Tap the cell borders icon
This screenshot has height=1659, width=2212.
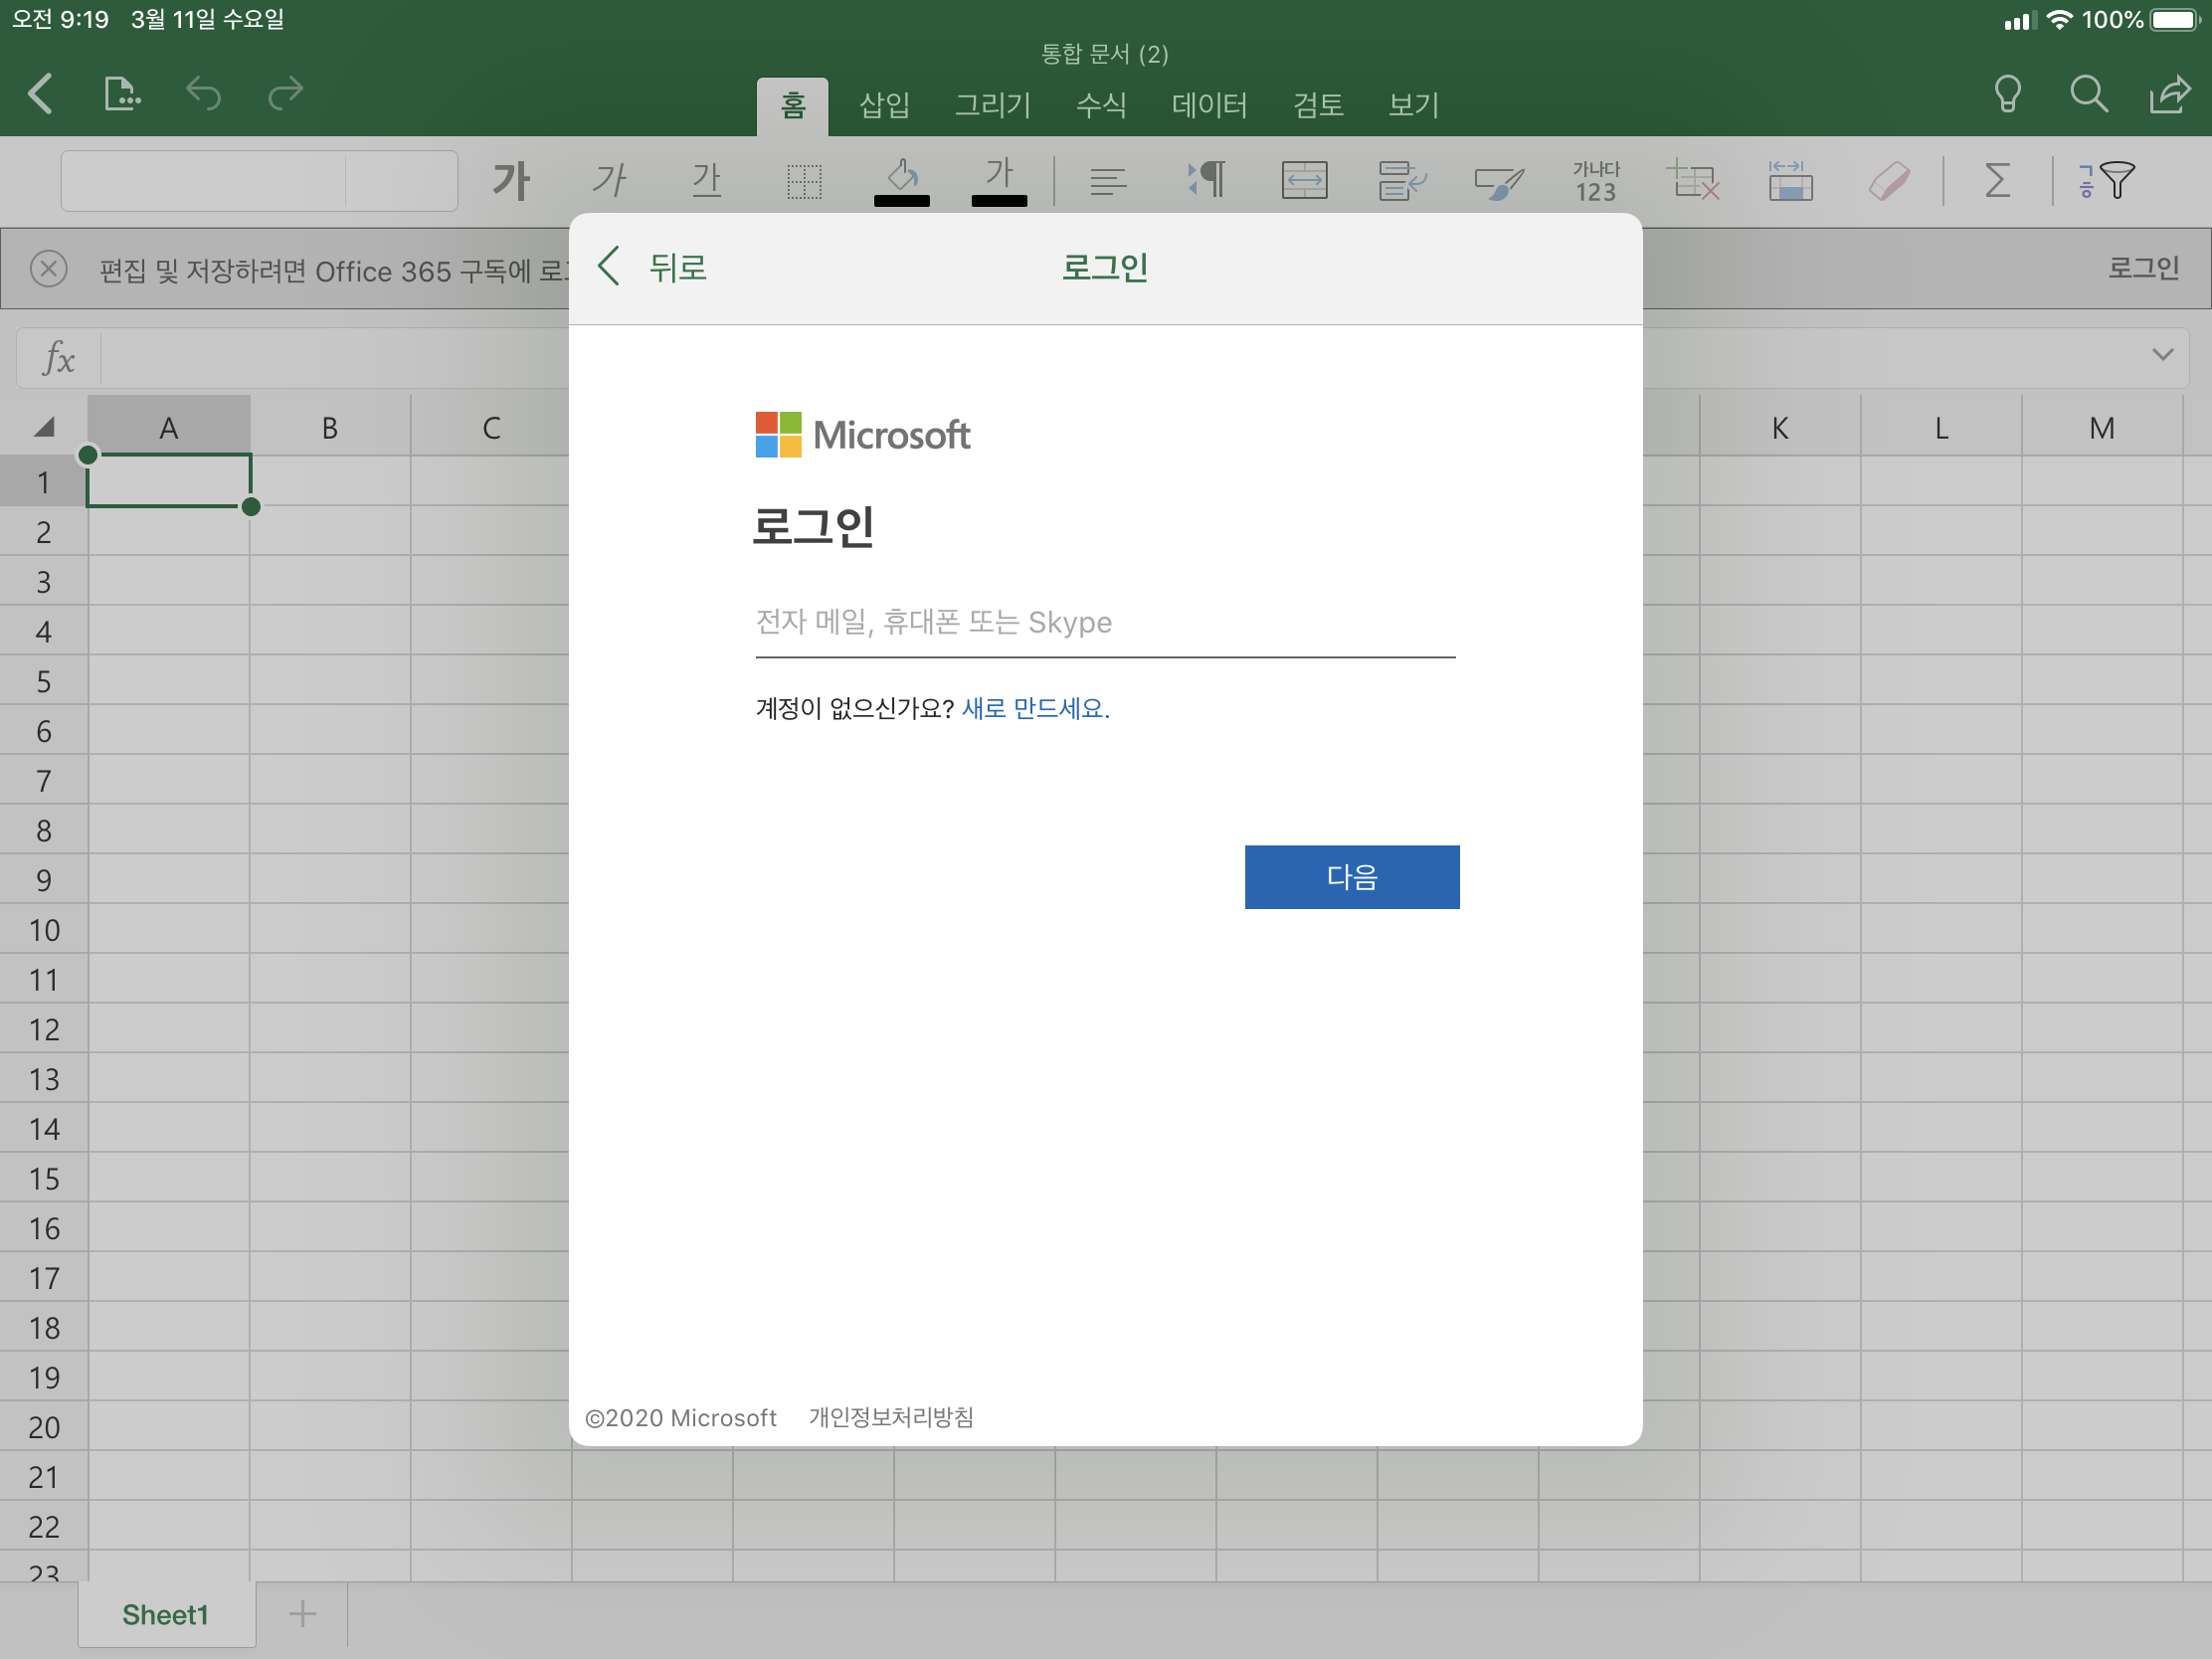pos(804,181)
